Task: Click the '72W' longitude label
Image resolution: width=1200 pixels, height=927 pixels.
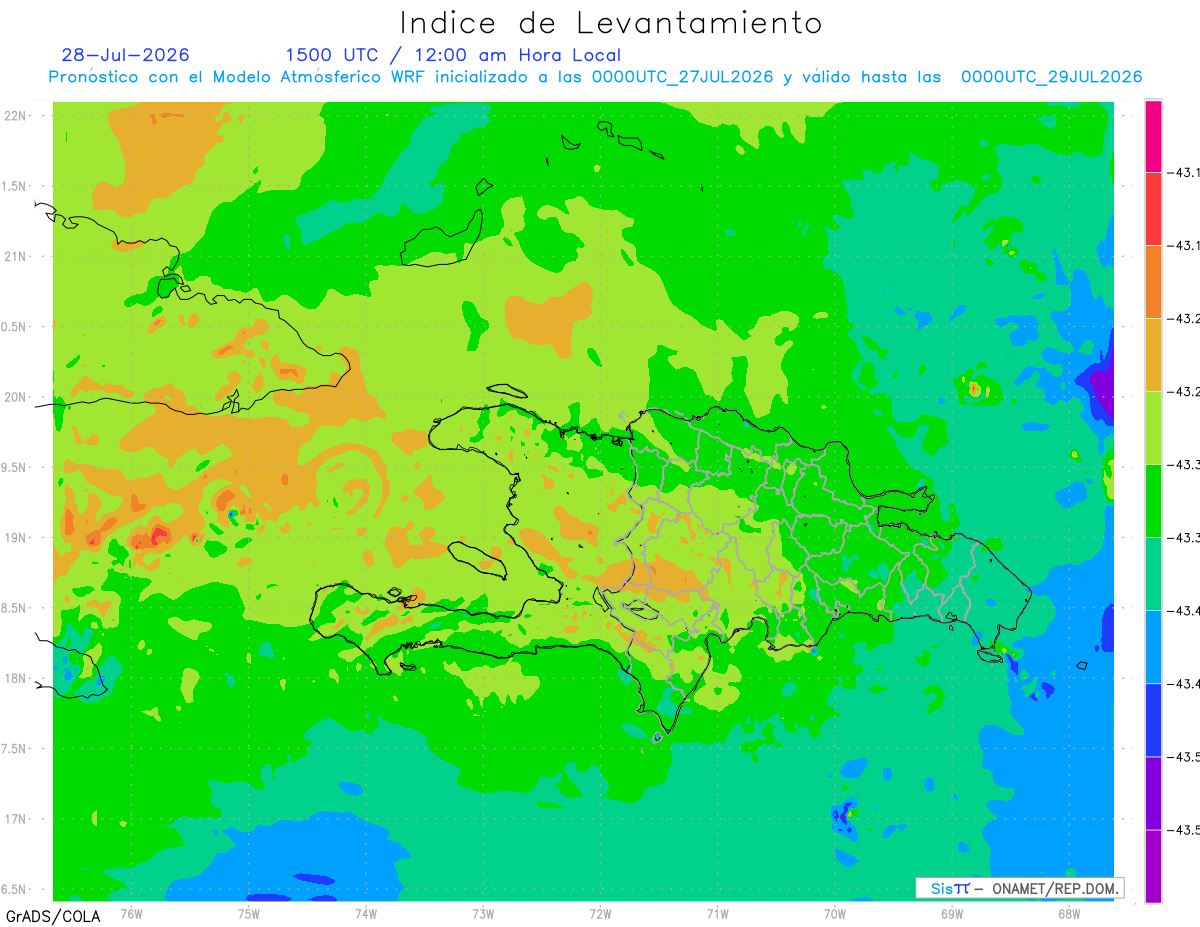Action: 600,914
